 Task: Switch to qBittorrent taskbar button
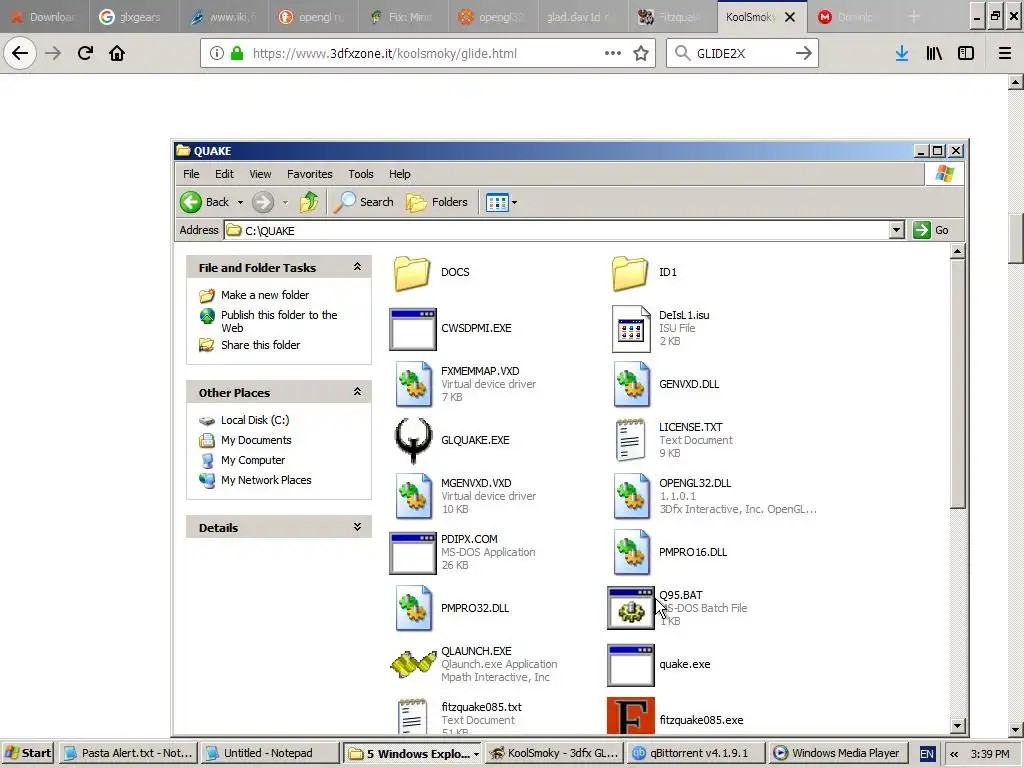tap(695, 754)
